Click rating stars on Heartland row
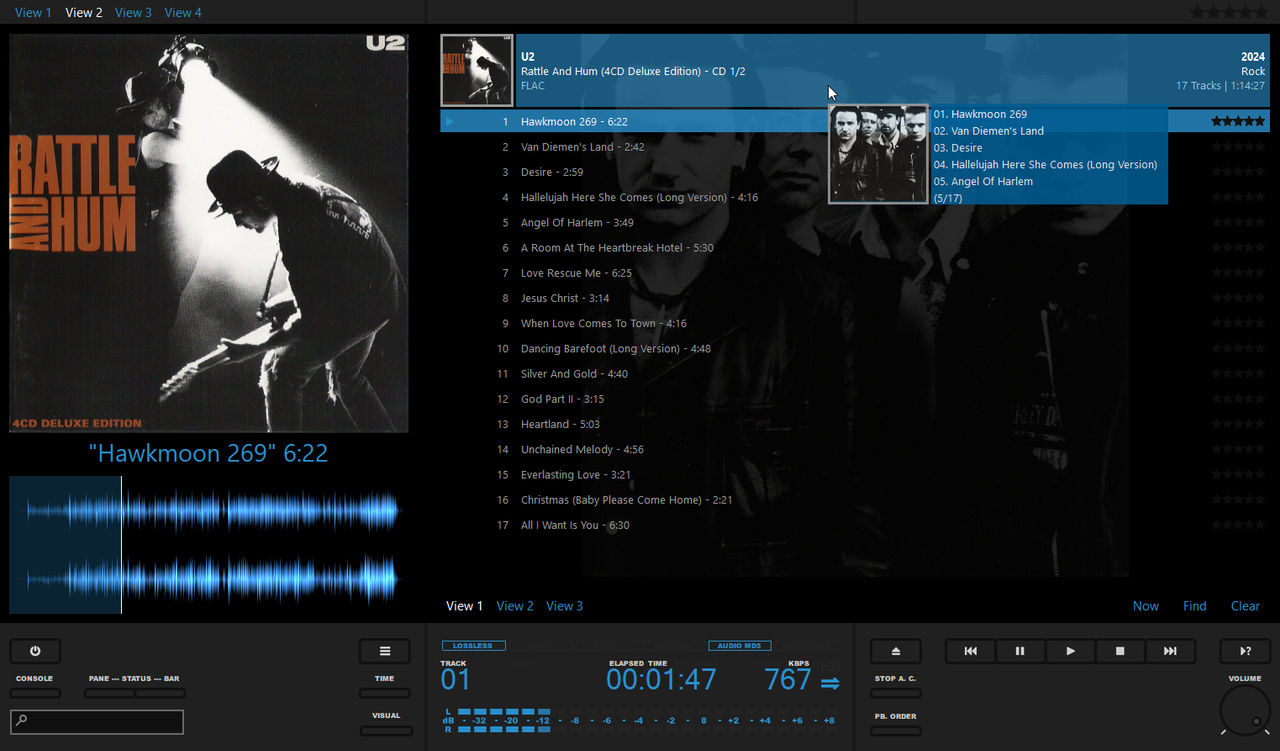Image resolution: width=1280 pixels, height=751 pixels. click(x=1238, y=424)
